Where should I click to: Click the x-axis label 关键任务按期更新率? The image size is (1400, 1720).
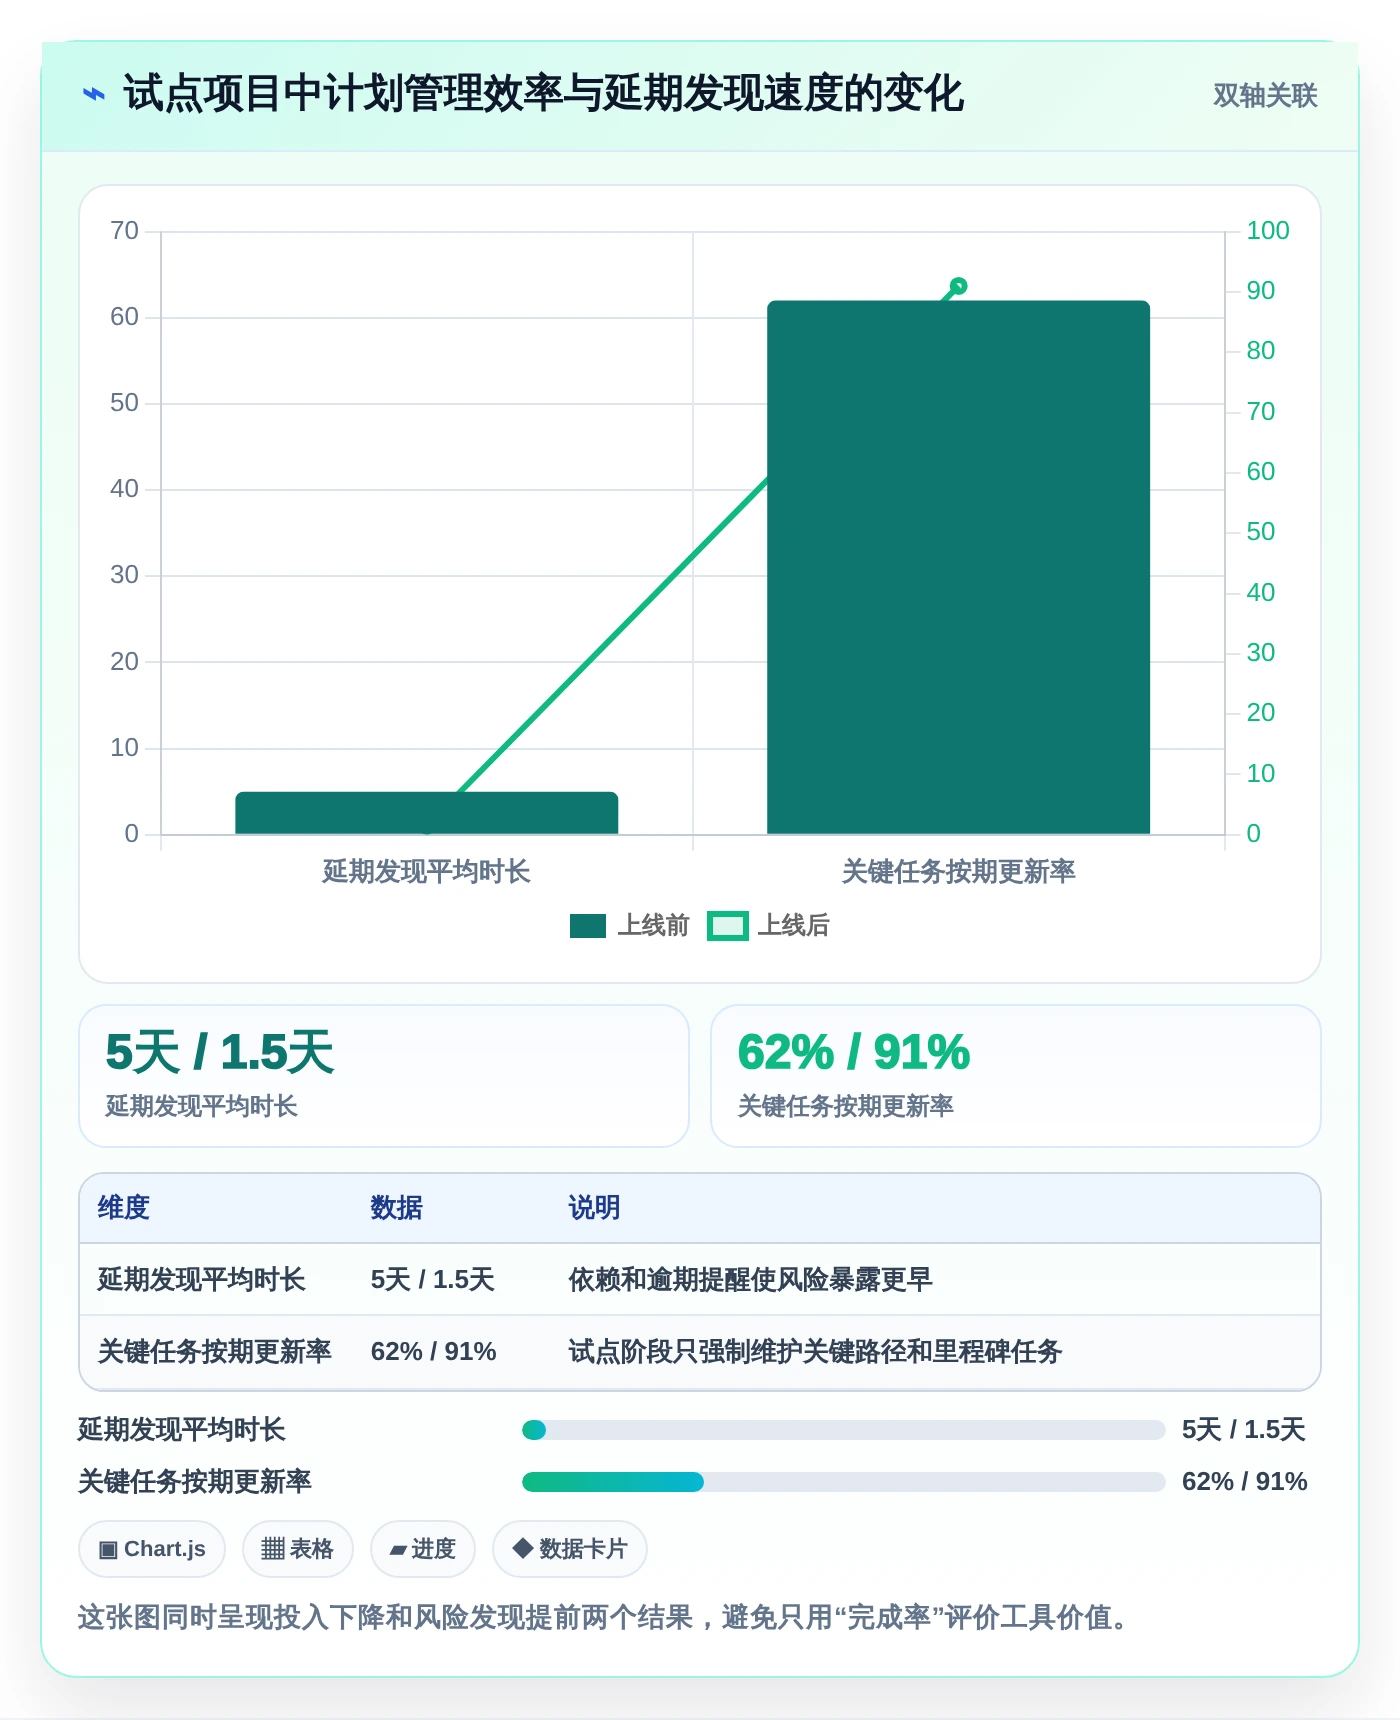click(x=958, y=872)
